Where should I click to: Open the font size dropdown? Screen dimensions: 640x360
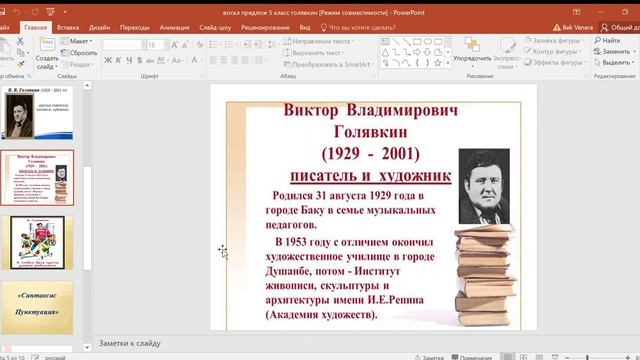point(167,44)
